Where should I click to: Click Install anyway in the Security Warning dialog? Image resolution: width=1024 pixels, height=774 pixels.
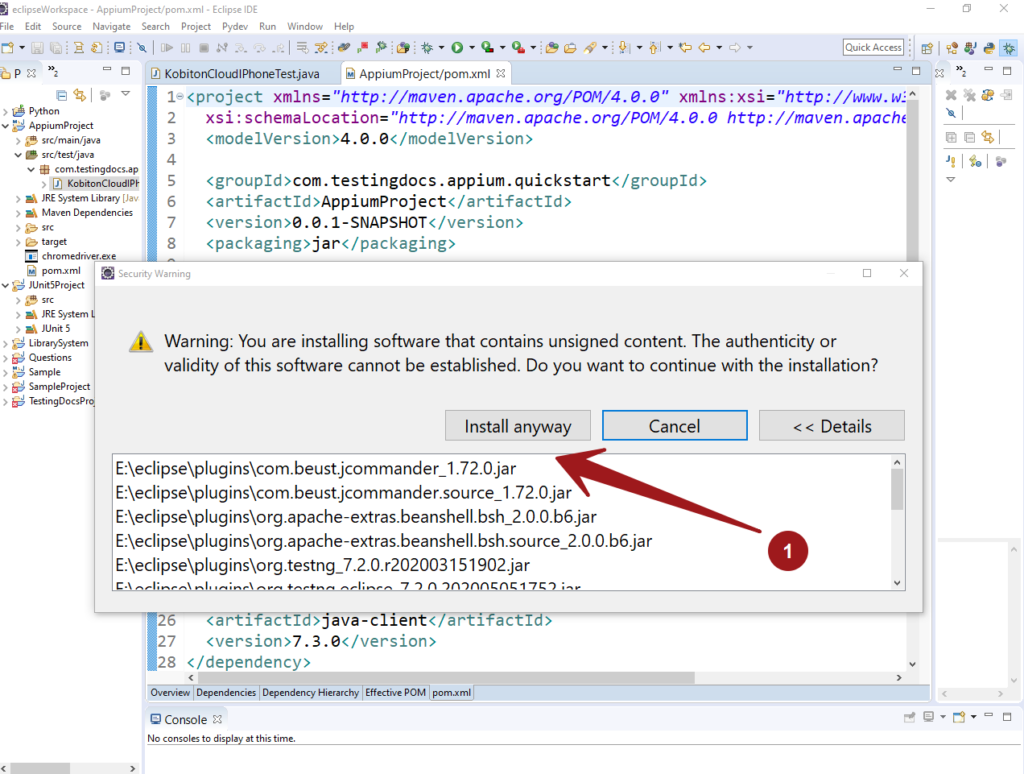(517, 425)
